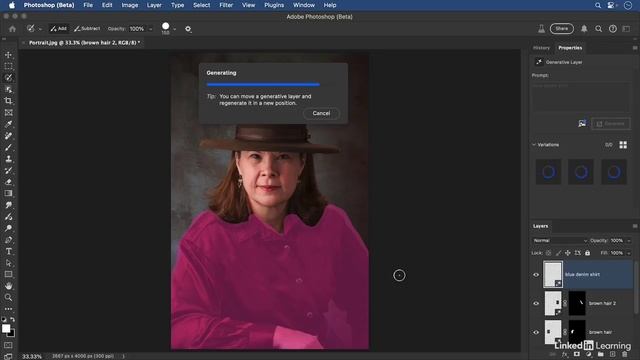This screenshot has width=640, height=360.
Task: Open brush settings gear in options bar
Action: [188, 29]
